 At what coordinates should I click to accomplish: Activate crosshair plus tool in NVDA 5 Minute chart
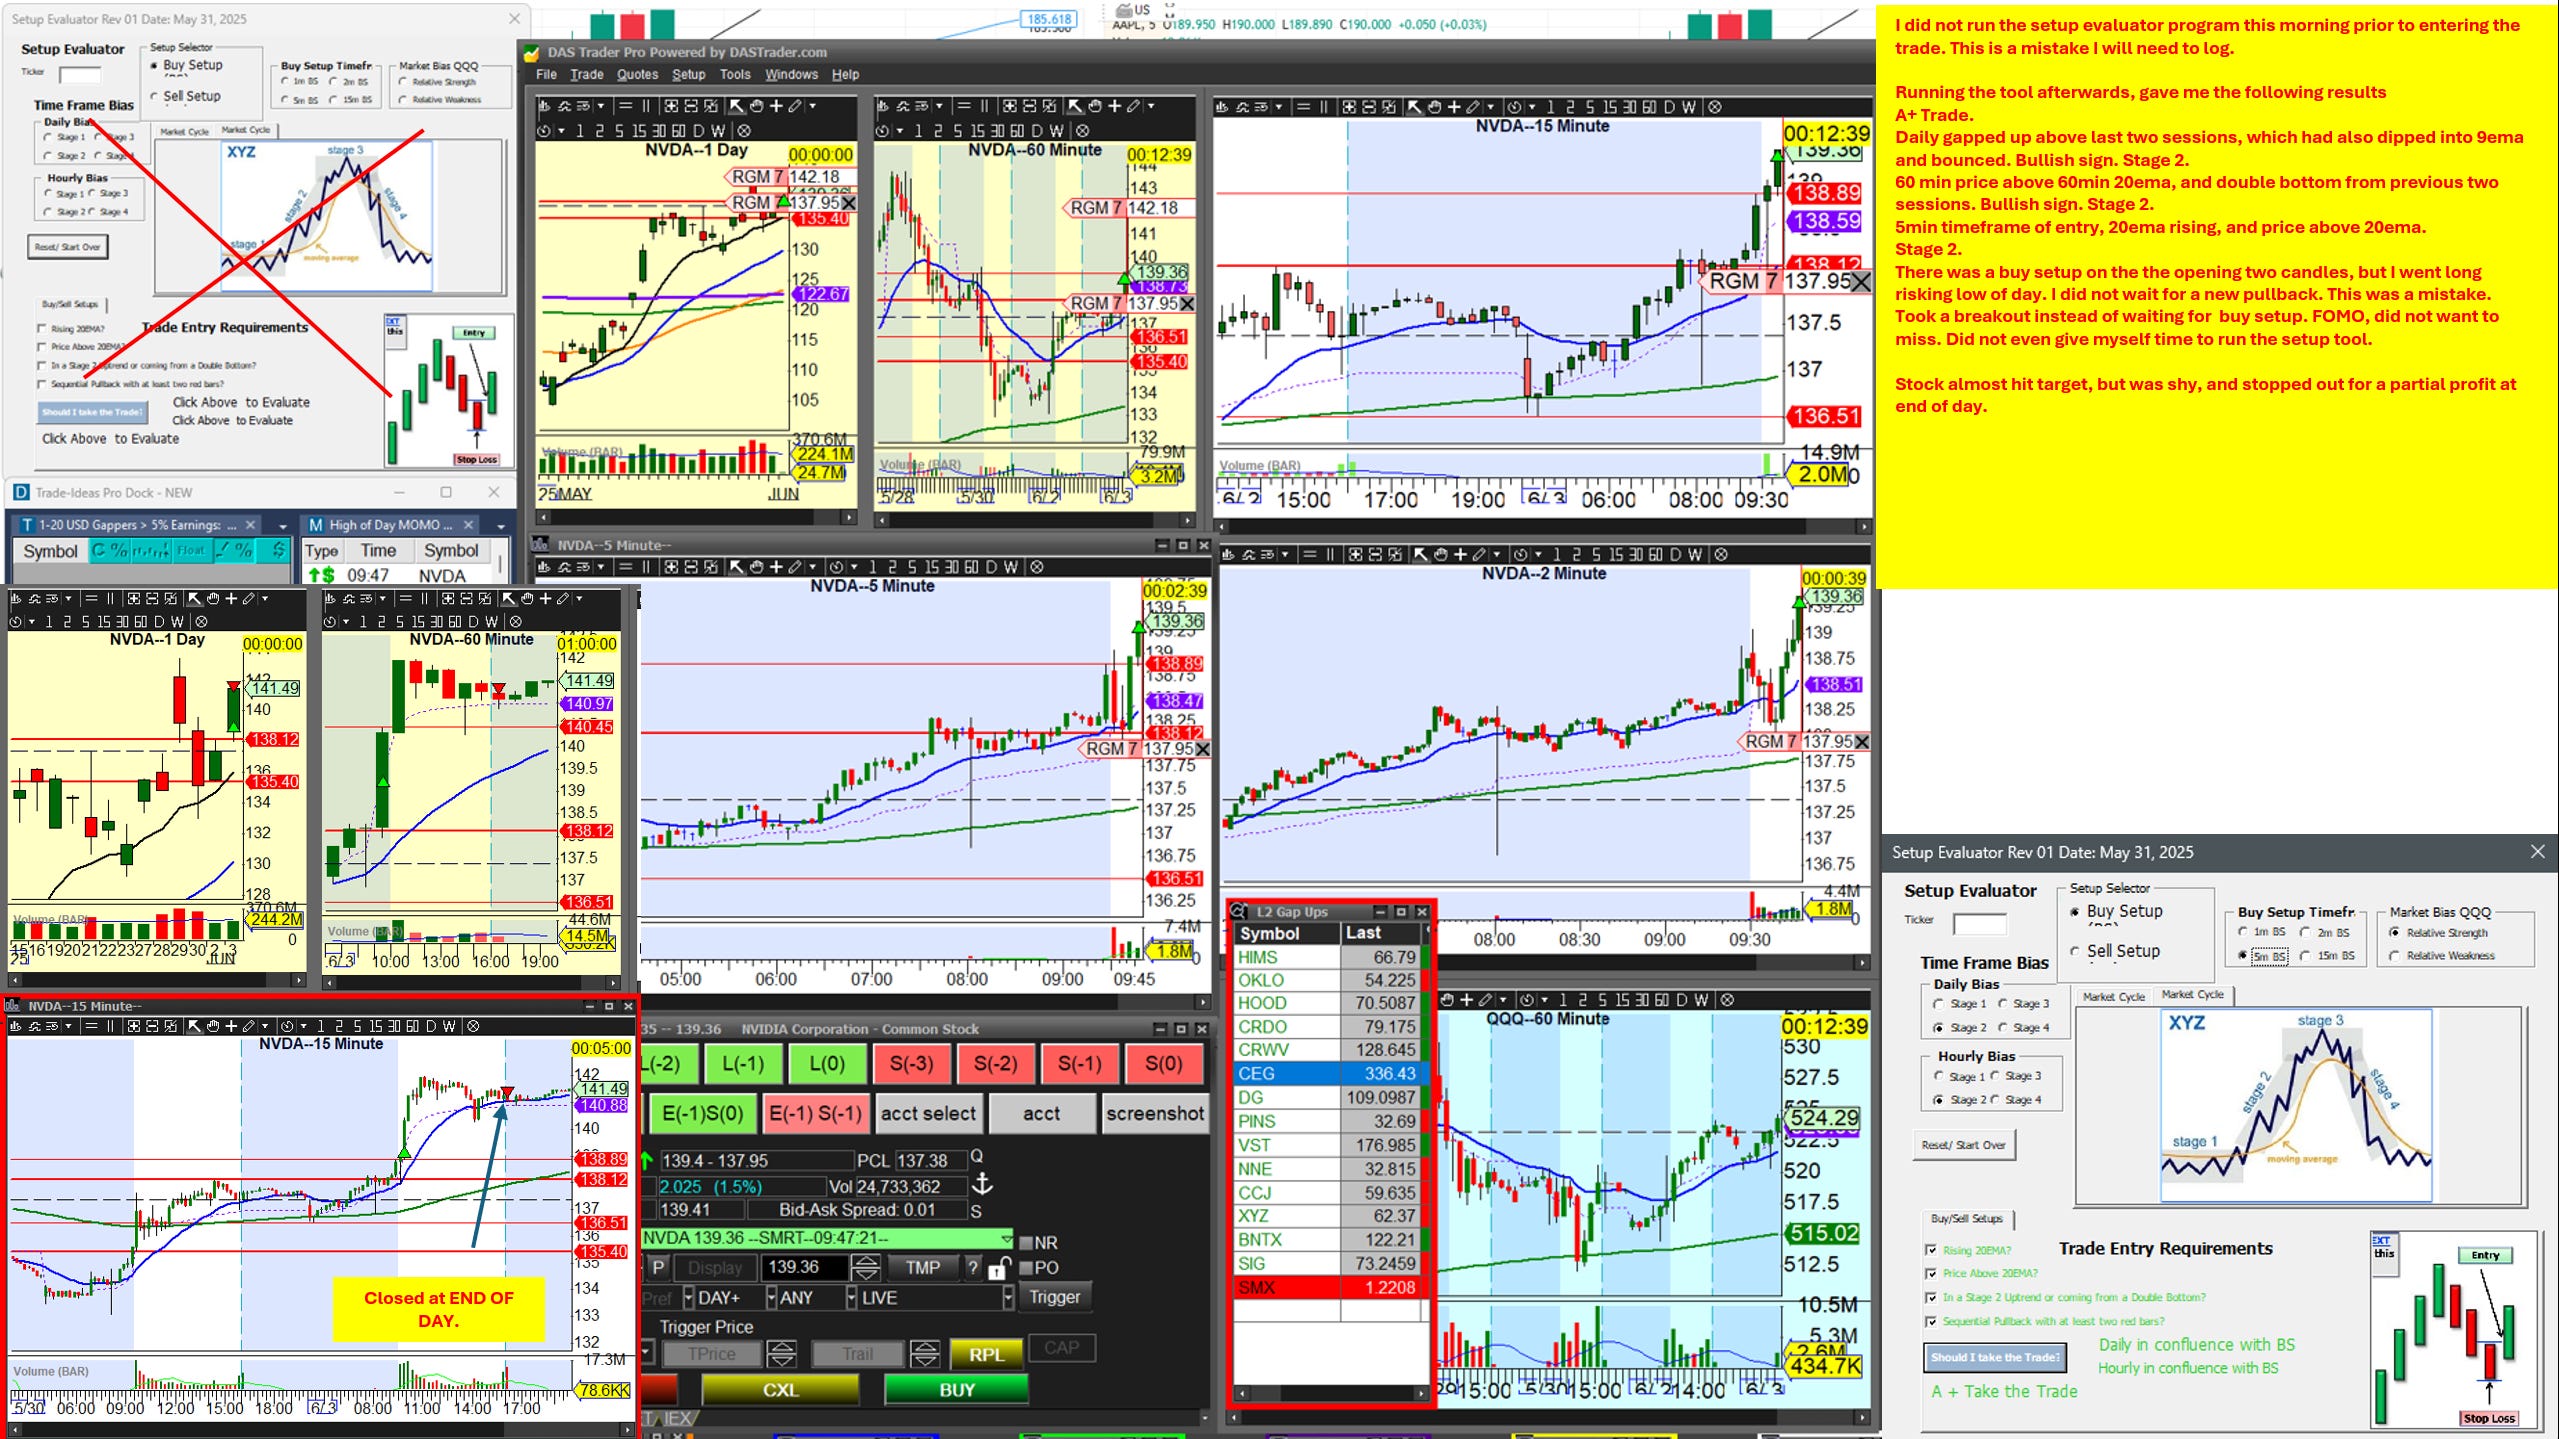(x=776, y=567)
